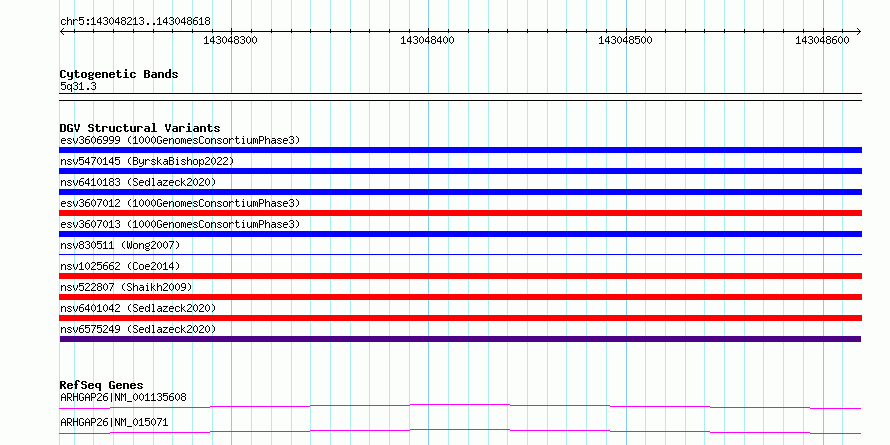Click the chr5:143048213..143048618 region label
890x445 pixels.
pos(135,22)
